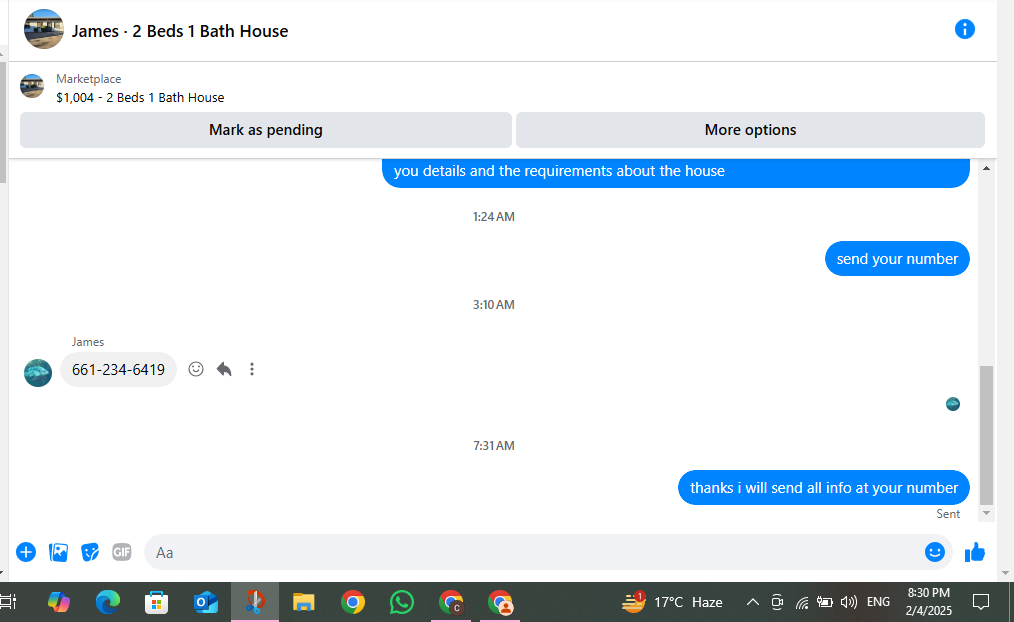This screenshot has height=622, width=1014.
Task: Open the listing photo in chat header
Action: tap(44, 29)
